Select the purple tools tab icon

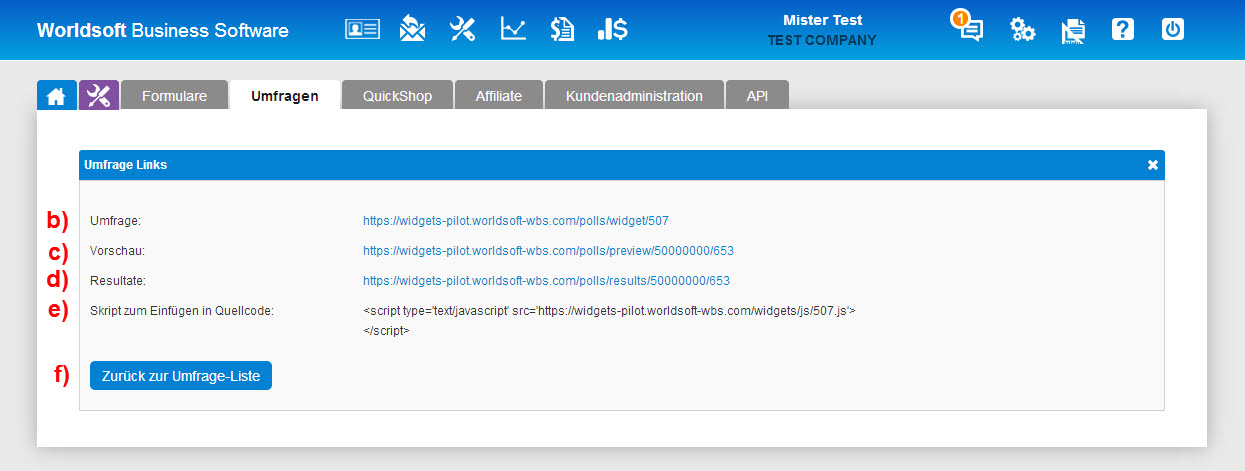point(99,95)
